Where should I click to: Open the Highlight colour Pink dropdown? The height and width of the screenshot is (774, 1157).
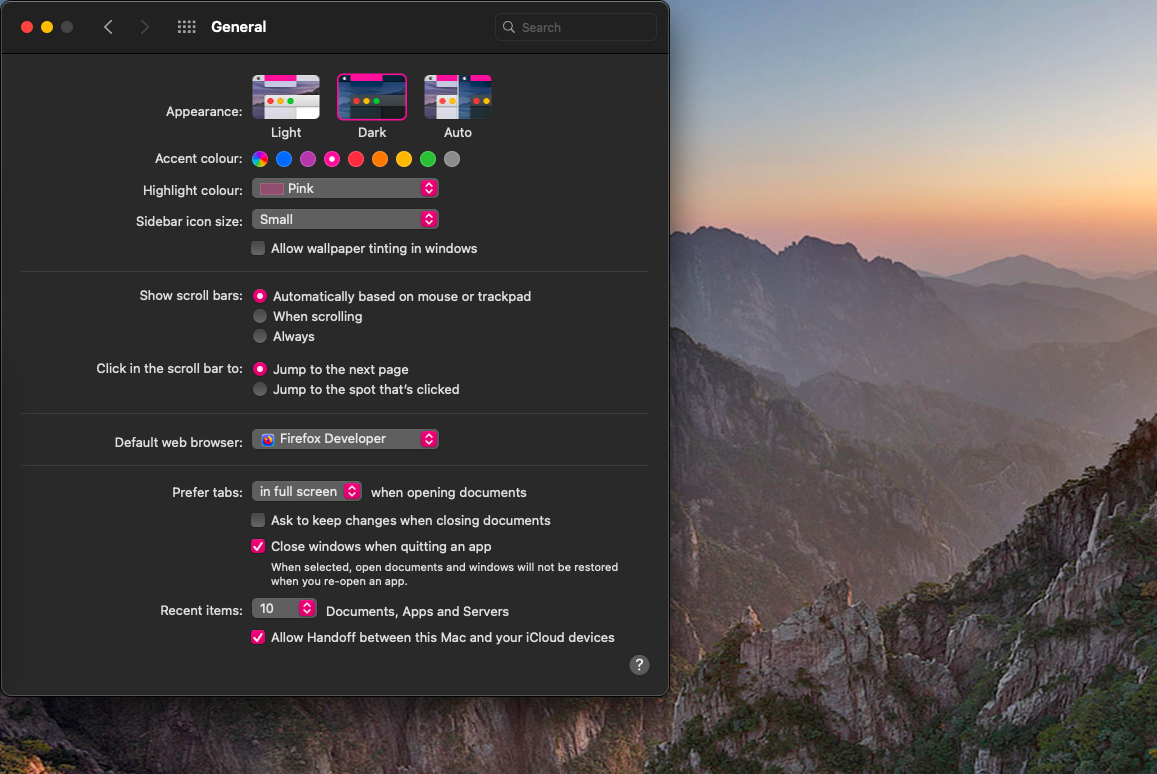[x=345, y=189]
